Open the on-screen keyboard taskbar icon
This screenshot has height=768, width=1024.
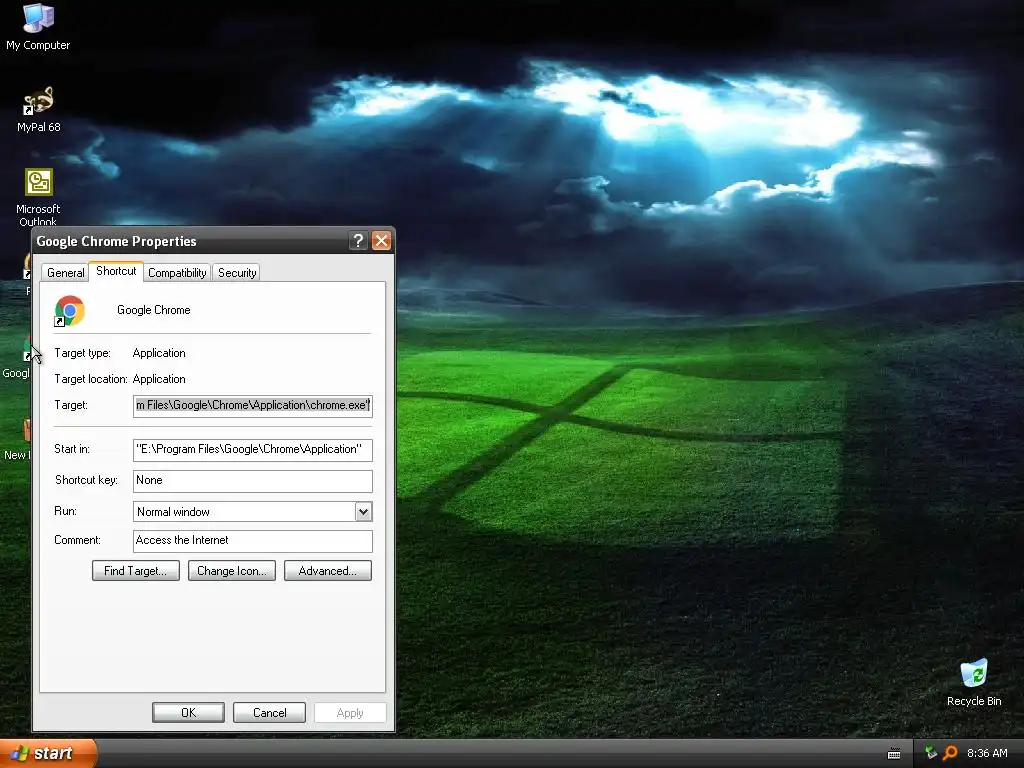[x=894, y=754]
